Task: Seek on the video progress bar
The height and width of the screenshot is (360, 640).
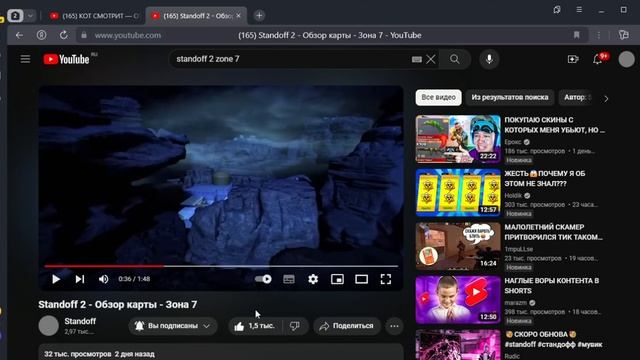Action: click(x=221, y=266)
